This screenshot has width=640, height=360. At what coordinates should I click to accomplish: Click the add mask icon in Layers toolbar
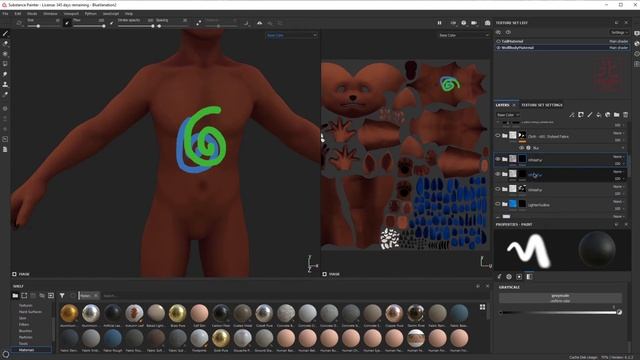(581, 115)
